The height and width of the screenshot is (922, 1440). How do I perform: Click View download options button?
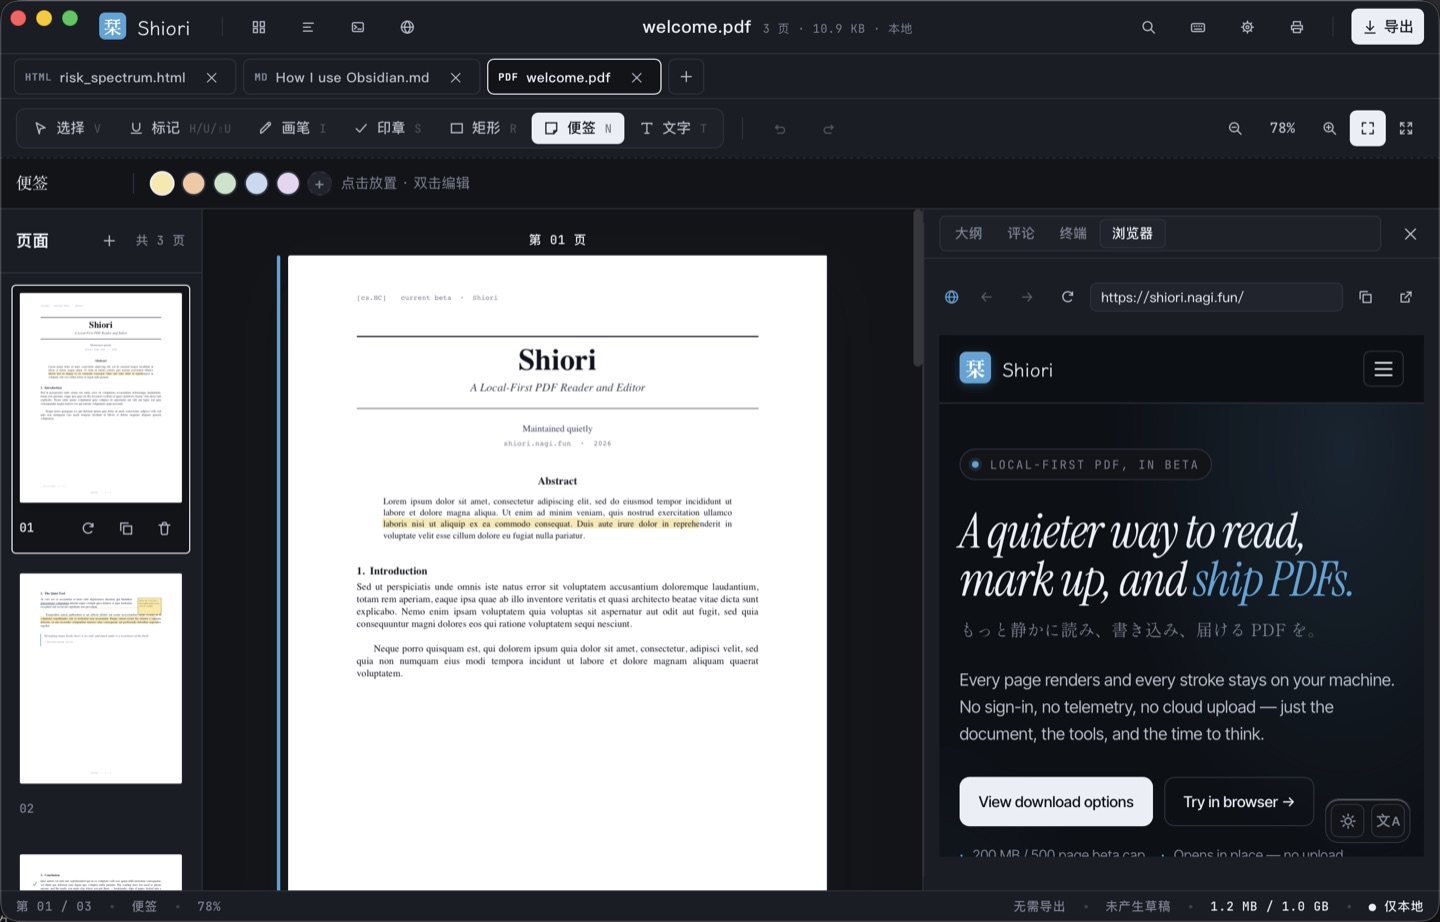[x=1056, y=802]
